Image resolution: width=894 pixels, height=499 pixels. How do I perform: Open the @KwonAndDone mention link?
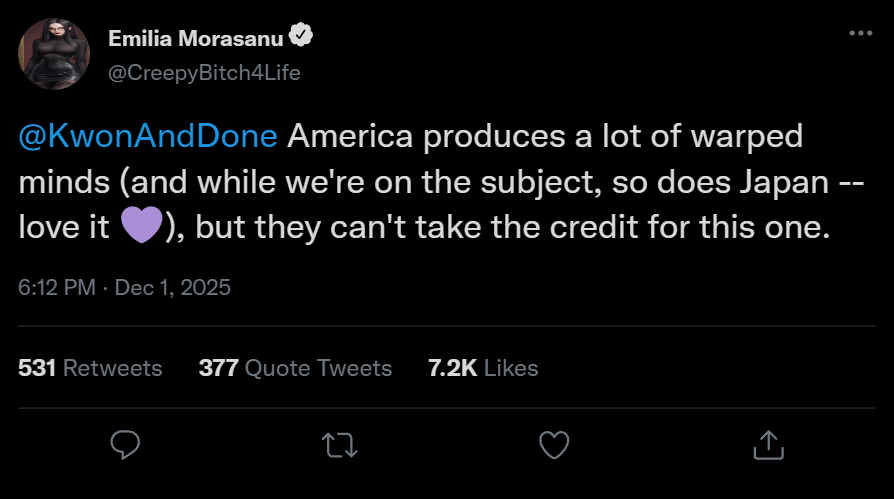click(148, 136)
